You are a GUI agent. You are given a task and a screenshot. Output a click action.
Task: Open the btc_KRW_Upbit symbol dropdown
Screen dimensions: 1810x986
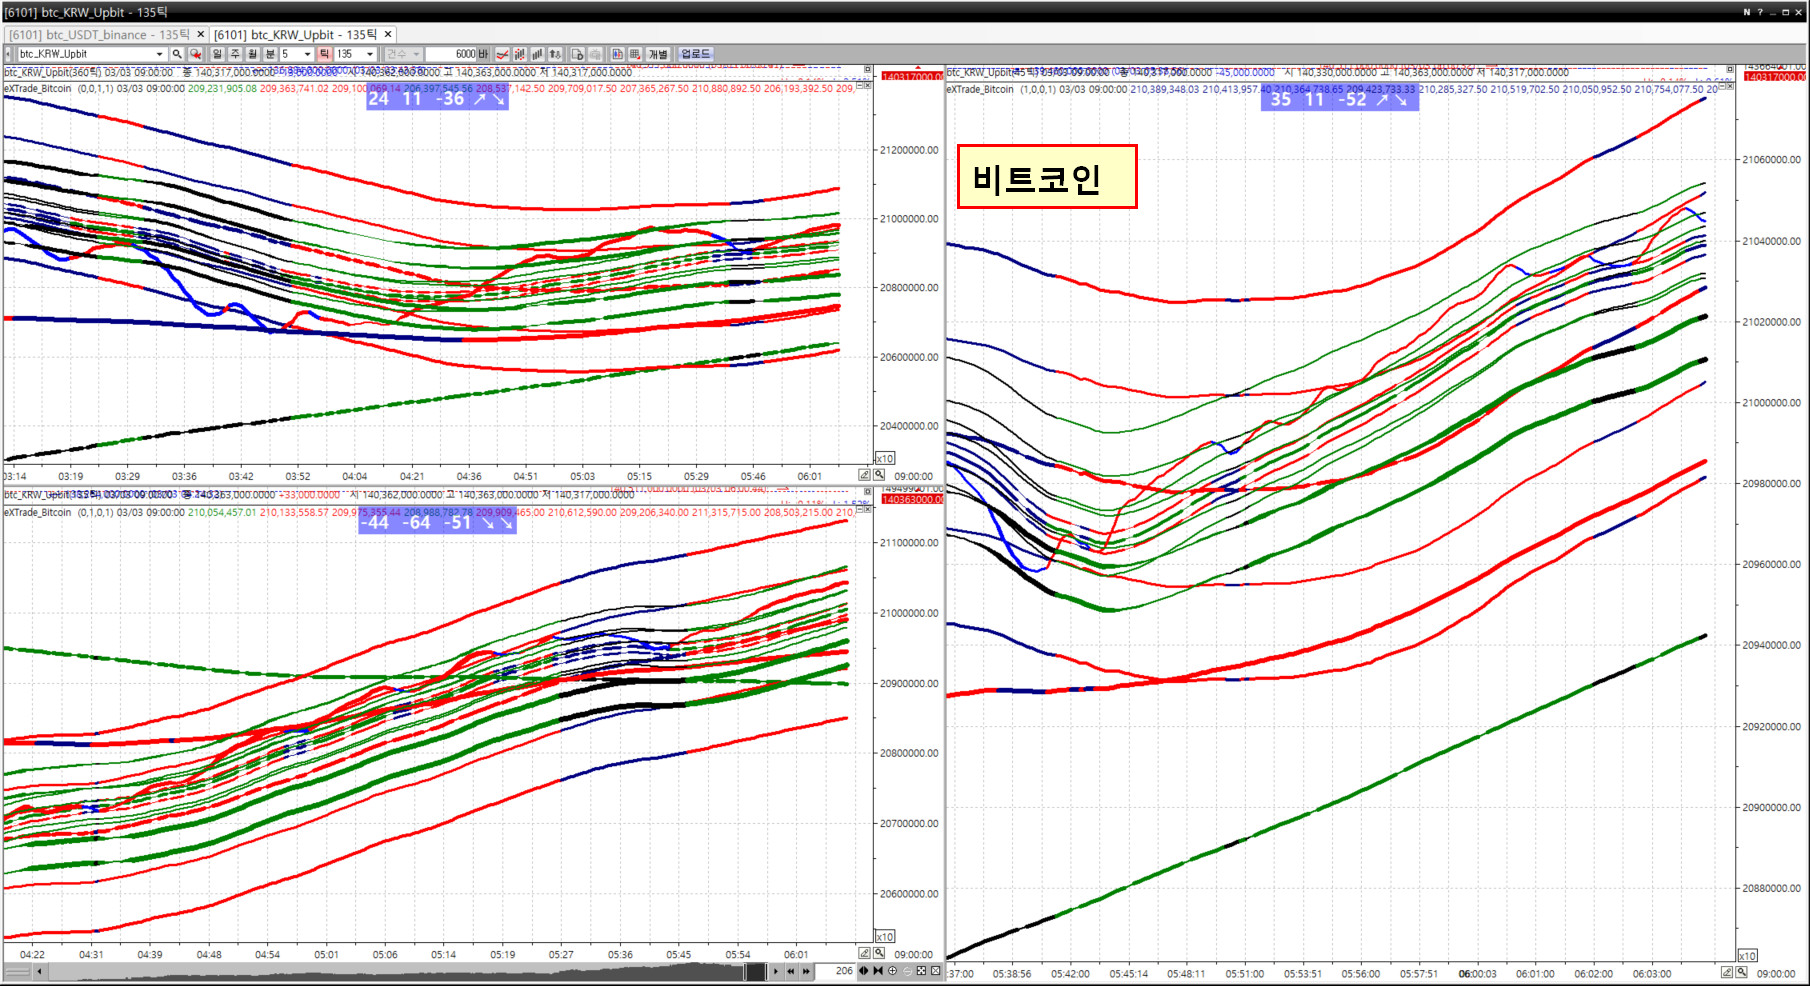159,54
